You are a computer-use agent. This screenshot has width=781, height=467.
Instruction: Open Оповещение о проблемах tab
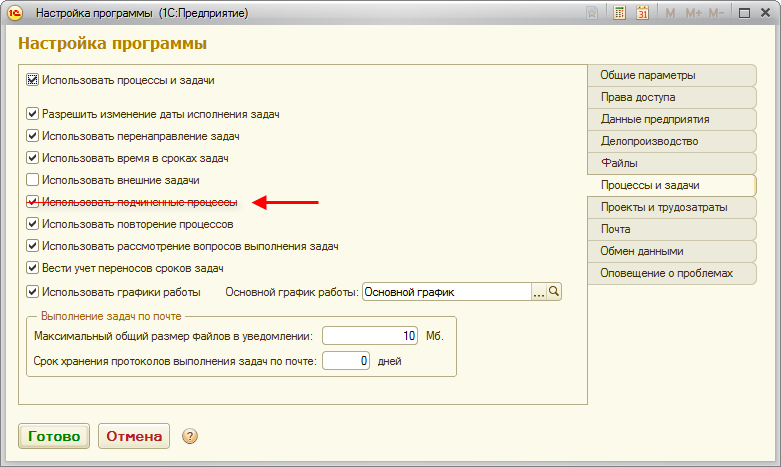pos(672,273)
